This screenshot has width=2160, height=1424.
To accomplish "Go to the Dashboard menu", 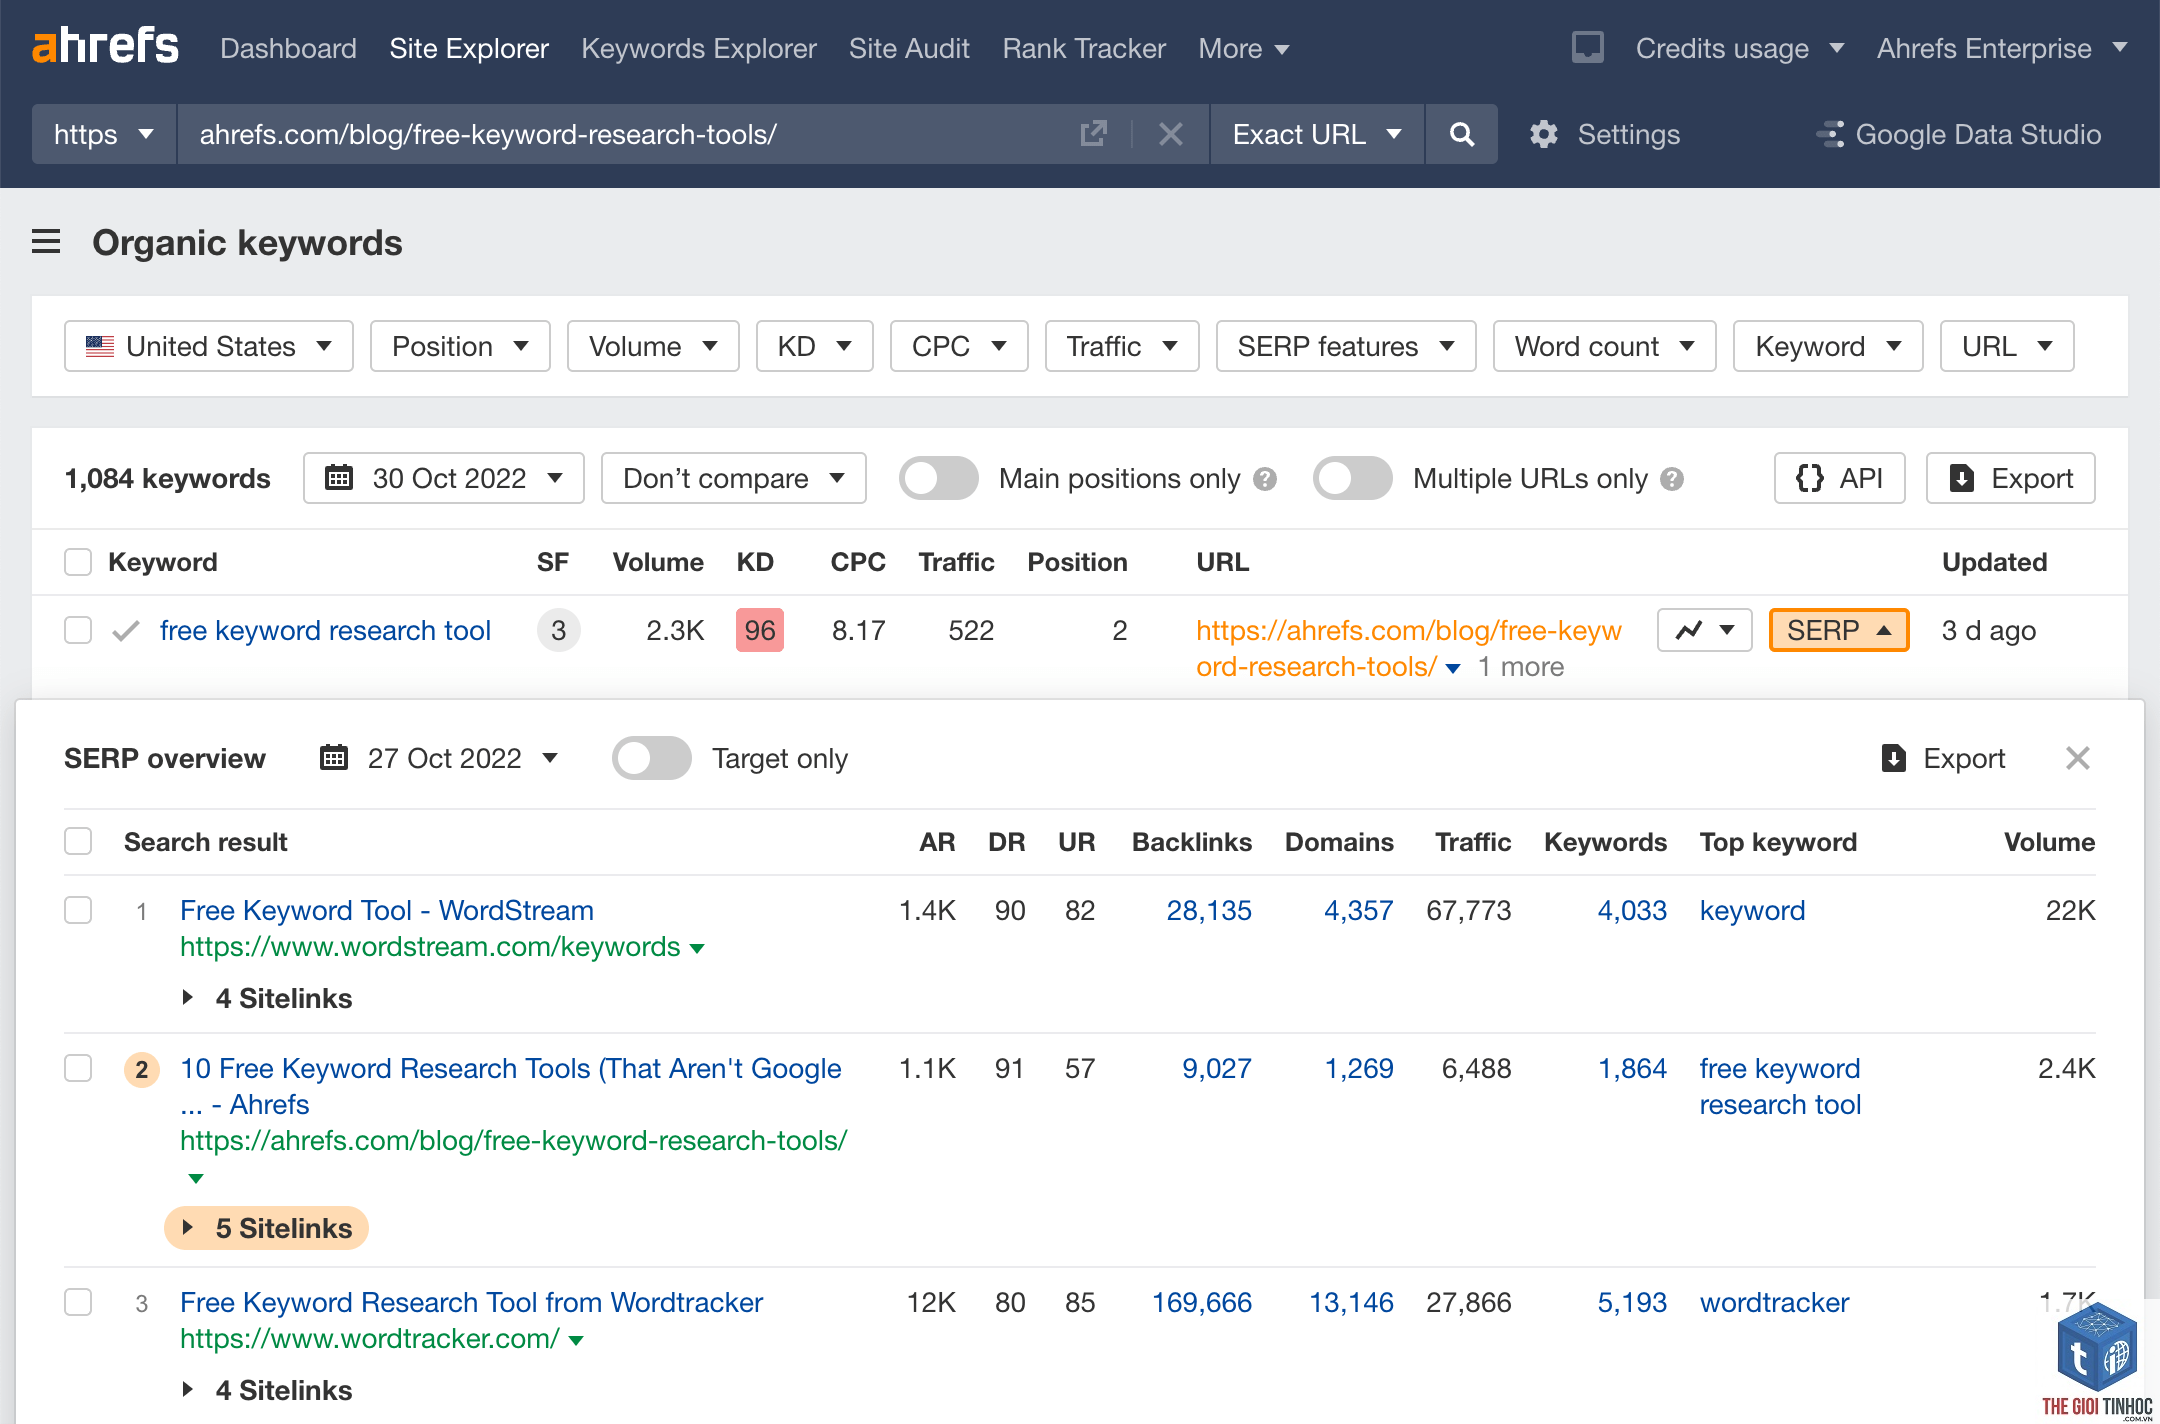I will click(x=288, y=48).
